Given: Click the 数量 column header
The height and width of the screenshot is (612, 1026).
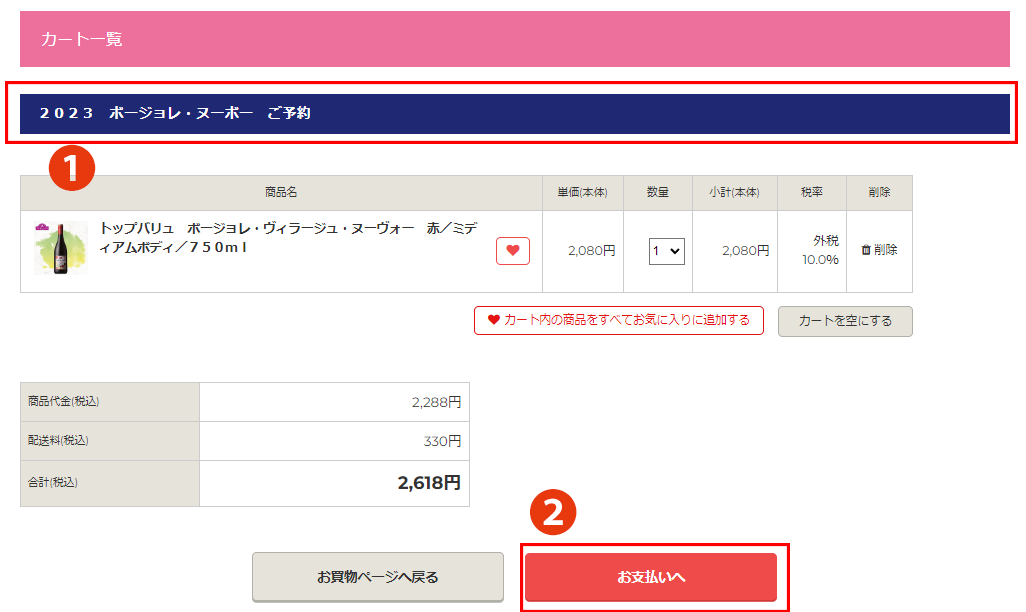Looking at the screenshot, I should point(657,192).
